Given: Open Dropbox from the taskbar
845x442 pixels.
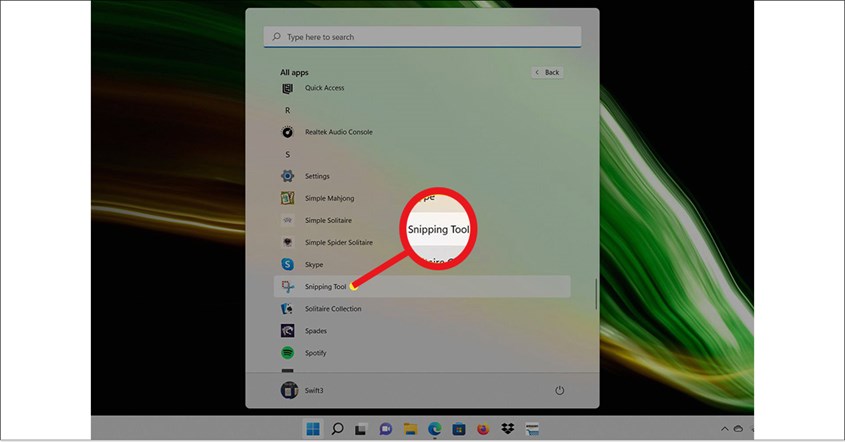Looking at the screenshot, I should (508, 429).
